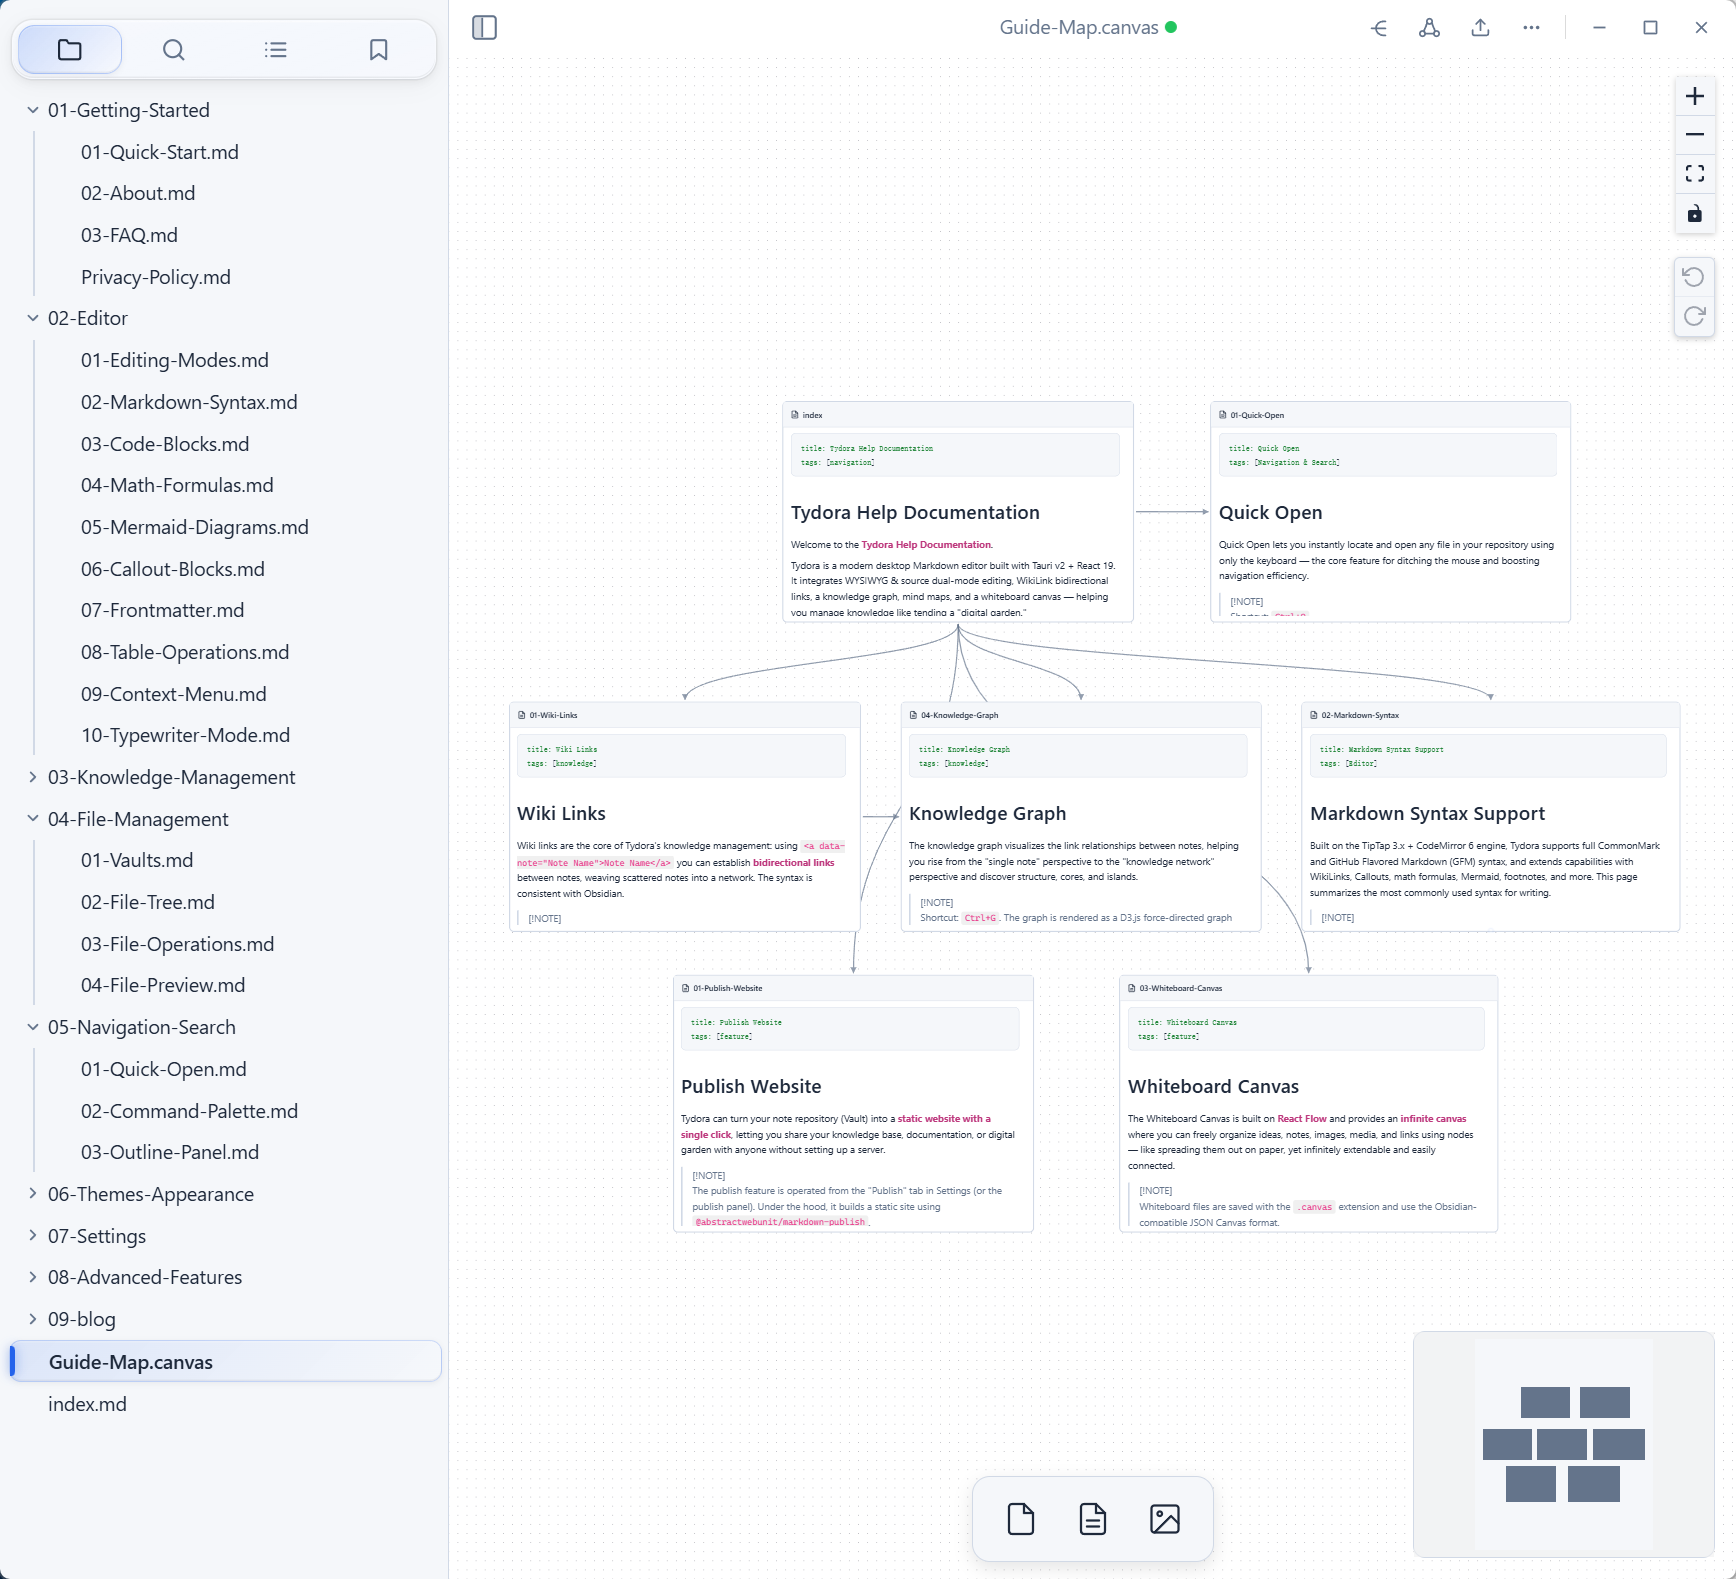The height and width of the screenshot is (1579, 1736).
Task: Open 03-Outline-Panel.md file
Action: (x=170, y=1152)
